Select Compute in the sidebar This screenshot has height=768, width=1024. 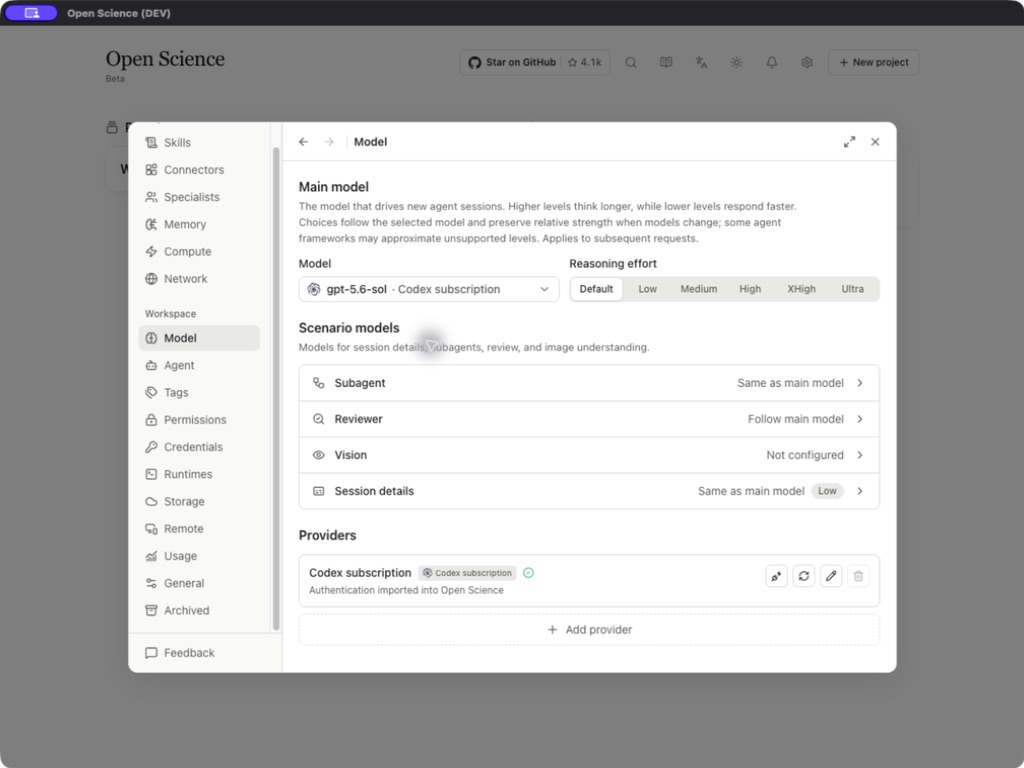199,251
